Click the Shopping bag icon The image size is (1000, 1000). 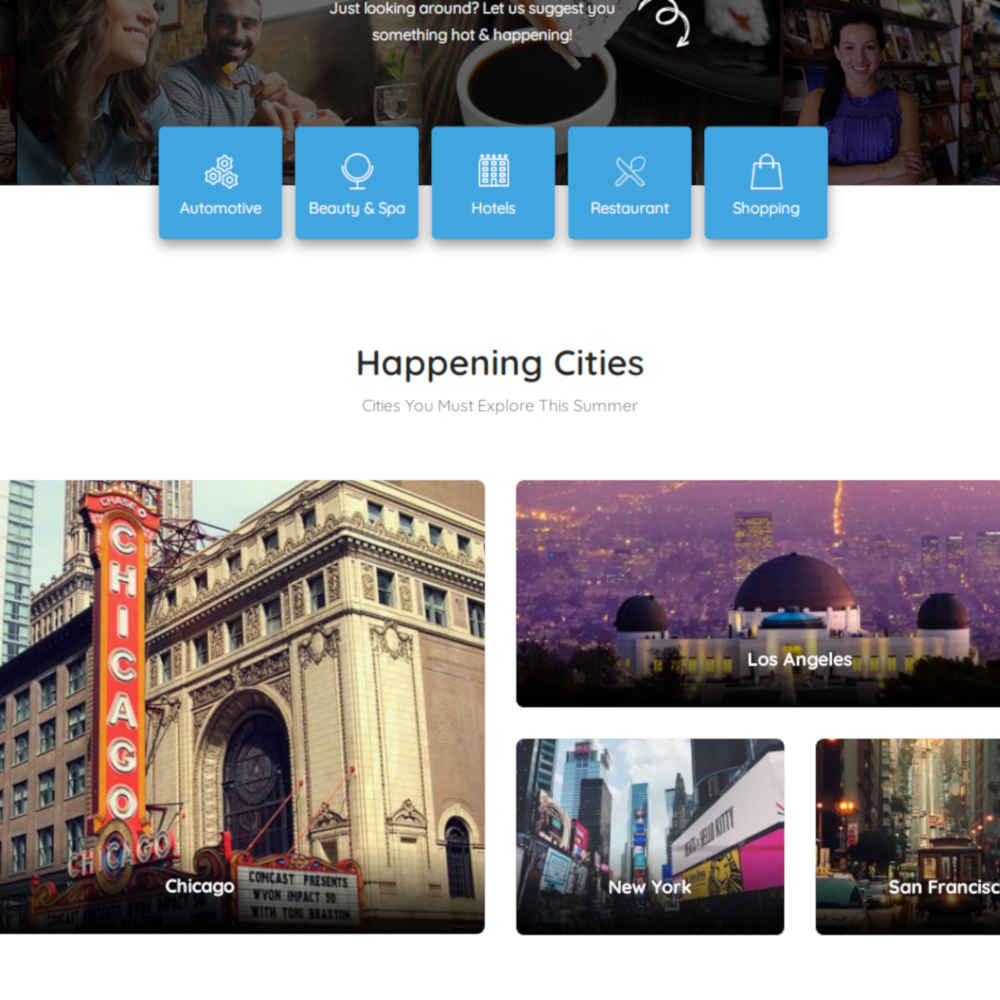(766, 172)
